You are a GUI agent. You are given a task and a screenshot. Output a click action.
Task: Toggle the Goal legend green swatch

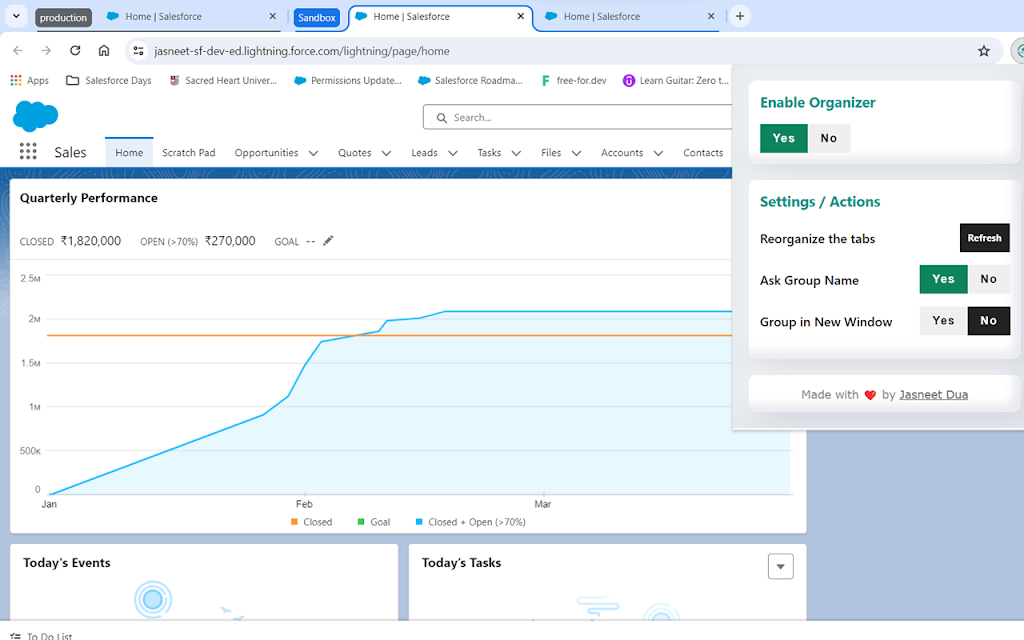[361, 522]
